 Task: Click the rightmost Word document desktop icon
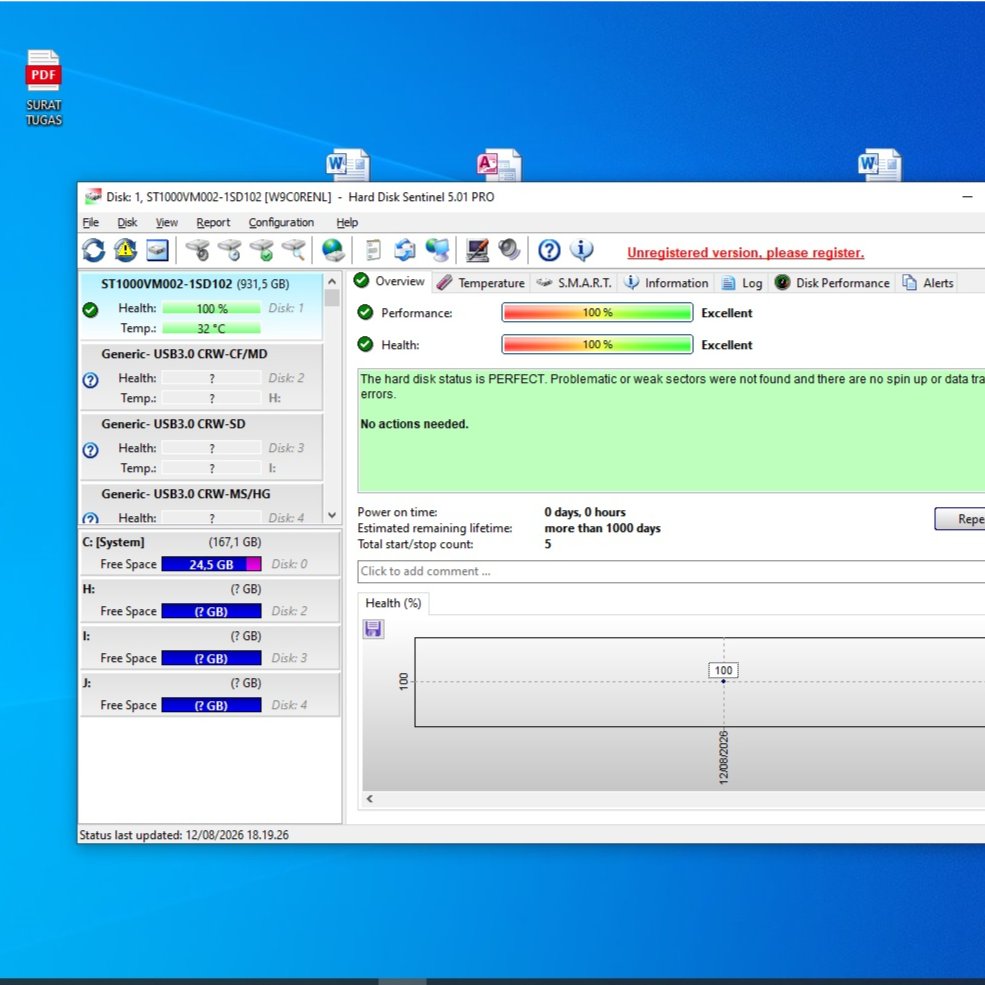(879, 165)
